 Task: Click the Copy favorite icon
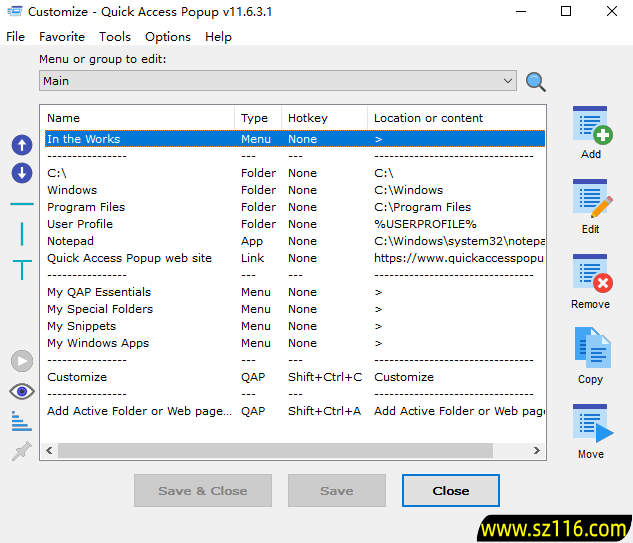(590, 349)
